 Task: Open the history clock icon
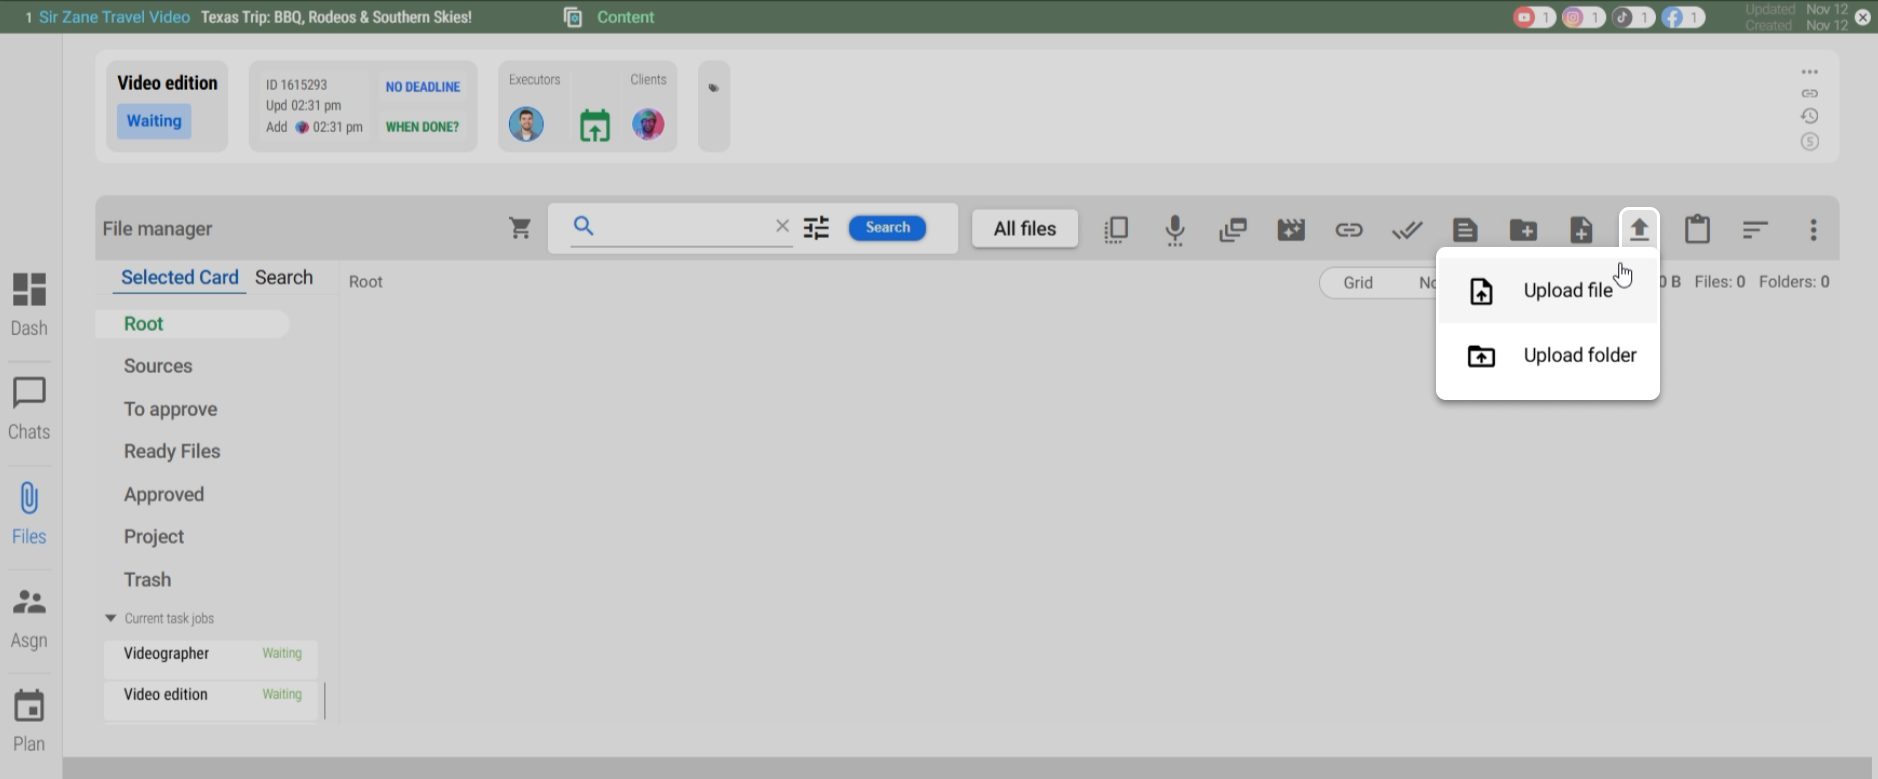pyautogui.click(x=1809, y=116)
